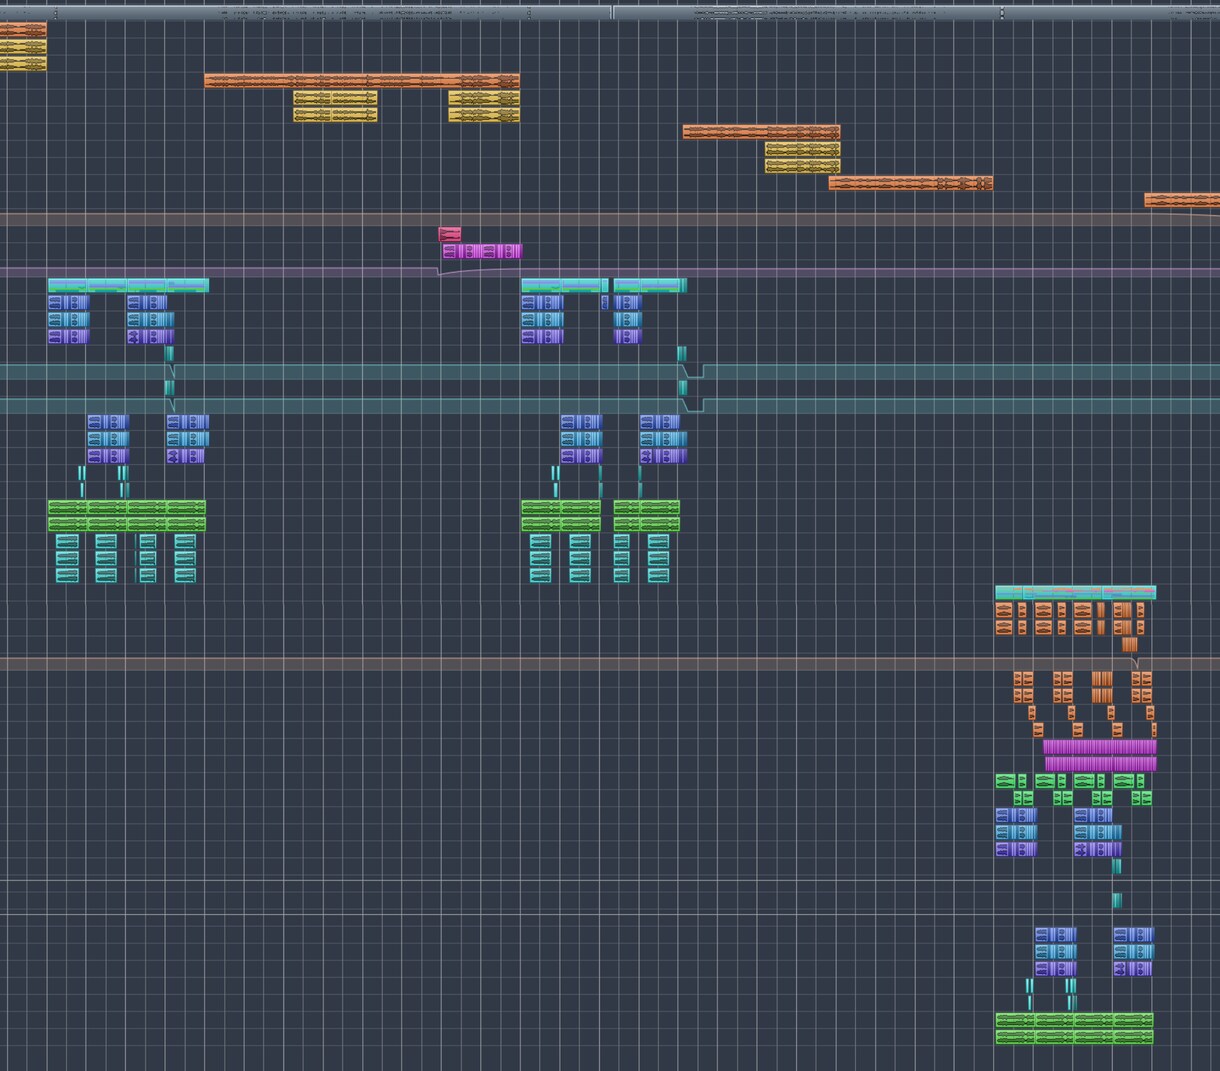
Task: Select the small pink audio clip
Action: [x=450, y=234]
